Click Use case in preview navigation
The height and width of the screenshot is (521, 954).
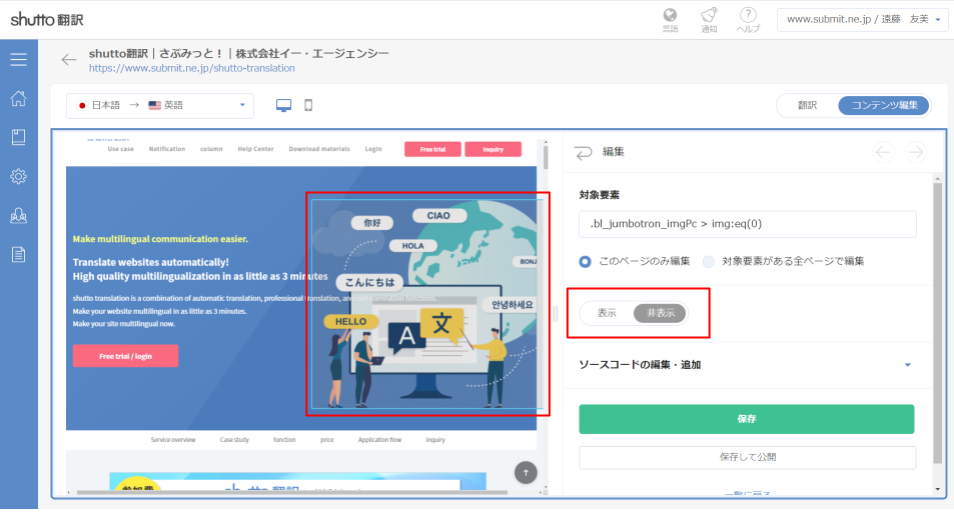click(x=120, y=149)
